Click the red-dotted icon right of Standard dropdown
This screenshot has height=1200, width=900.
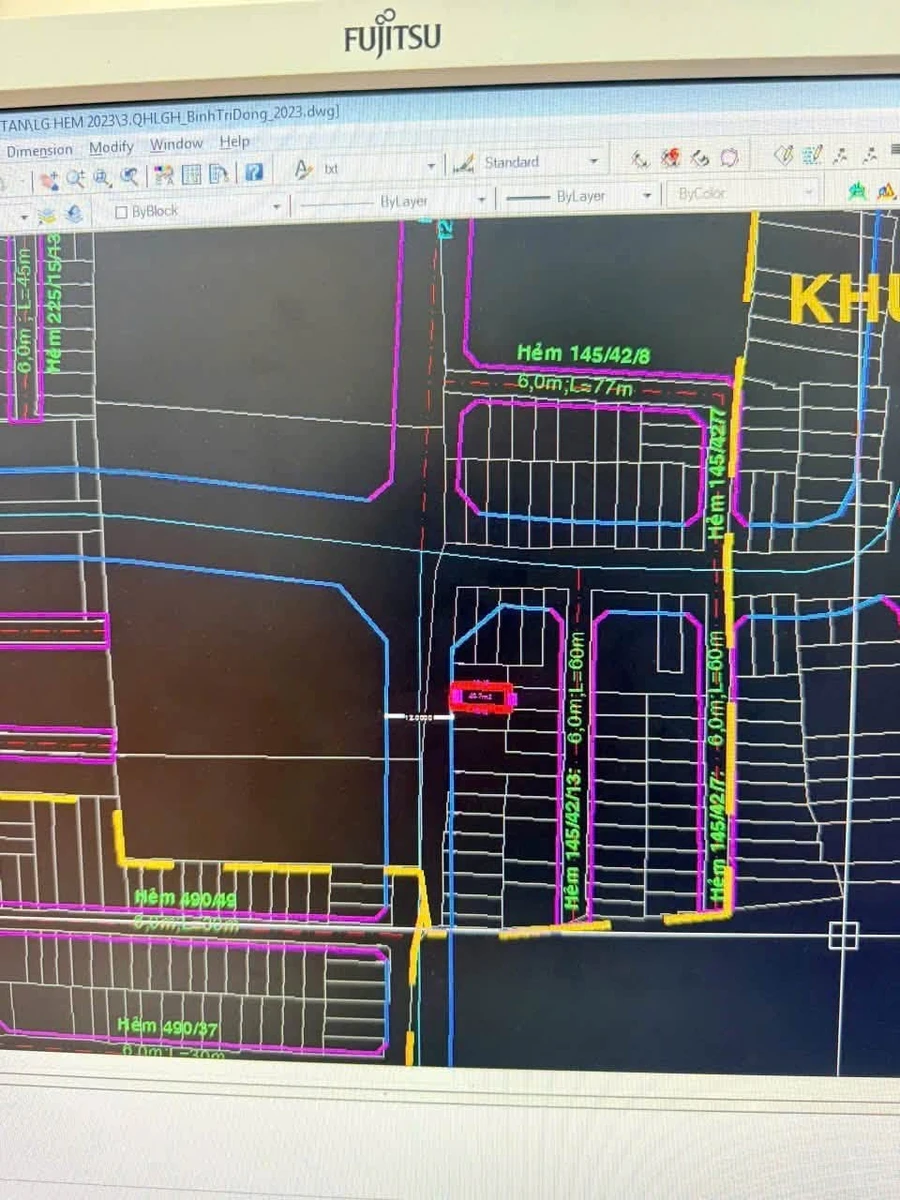[x=670, y=157]
